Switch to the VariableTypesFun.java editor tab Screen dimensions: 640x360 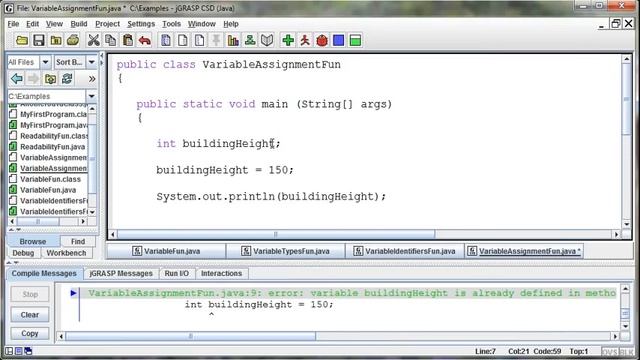285,251
